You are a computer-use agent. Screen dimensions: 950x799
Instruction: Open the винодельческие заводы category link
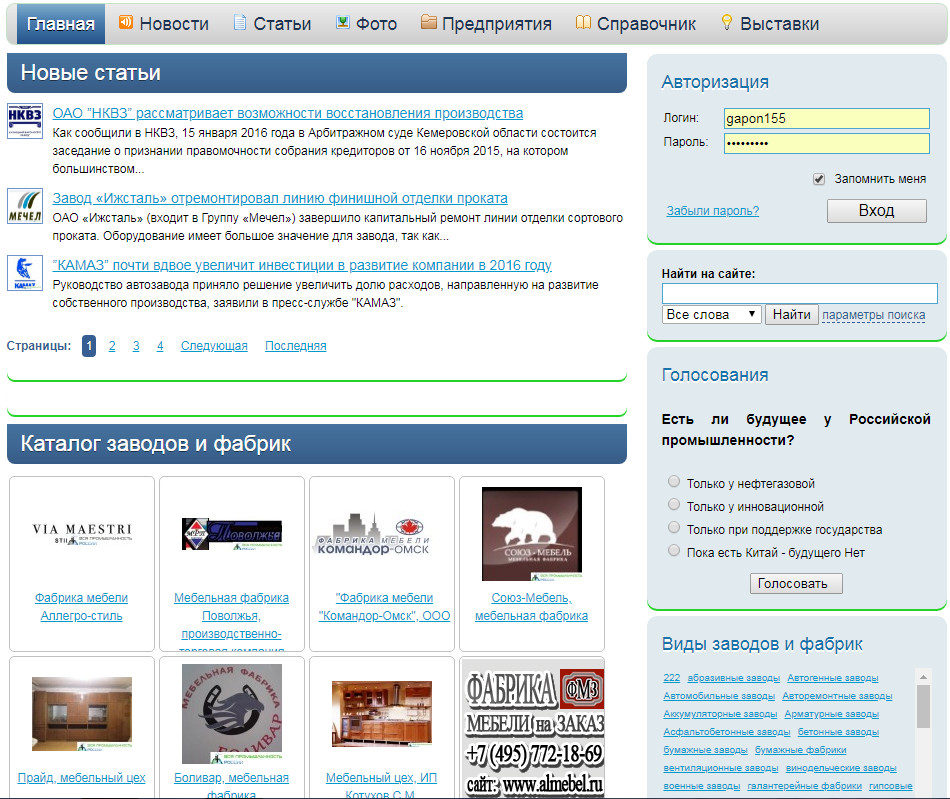tap(841, 768)
